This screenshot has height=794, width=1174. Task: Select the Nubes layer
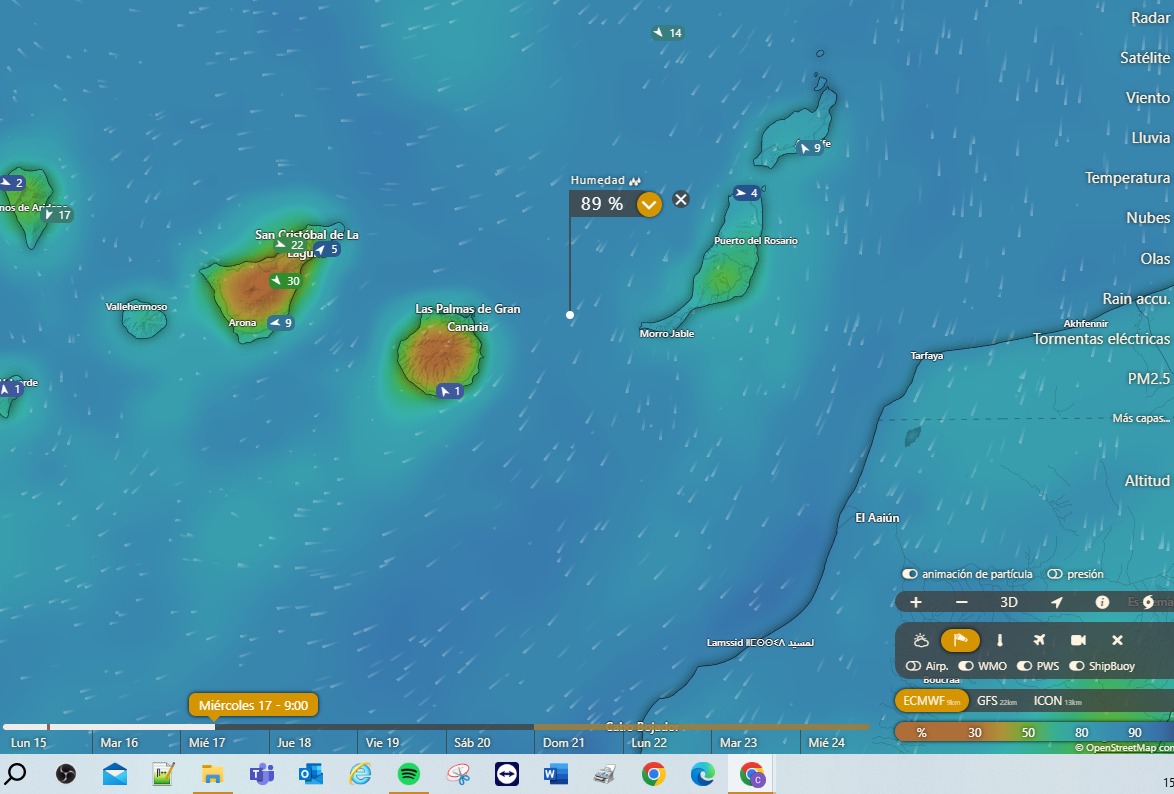(x=1149, y=218)
